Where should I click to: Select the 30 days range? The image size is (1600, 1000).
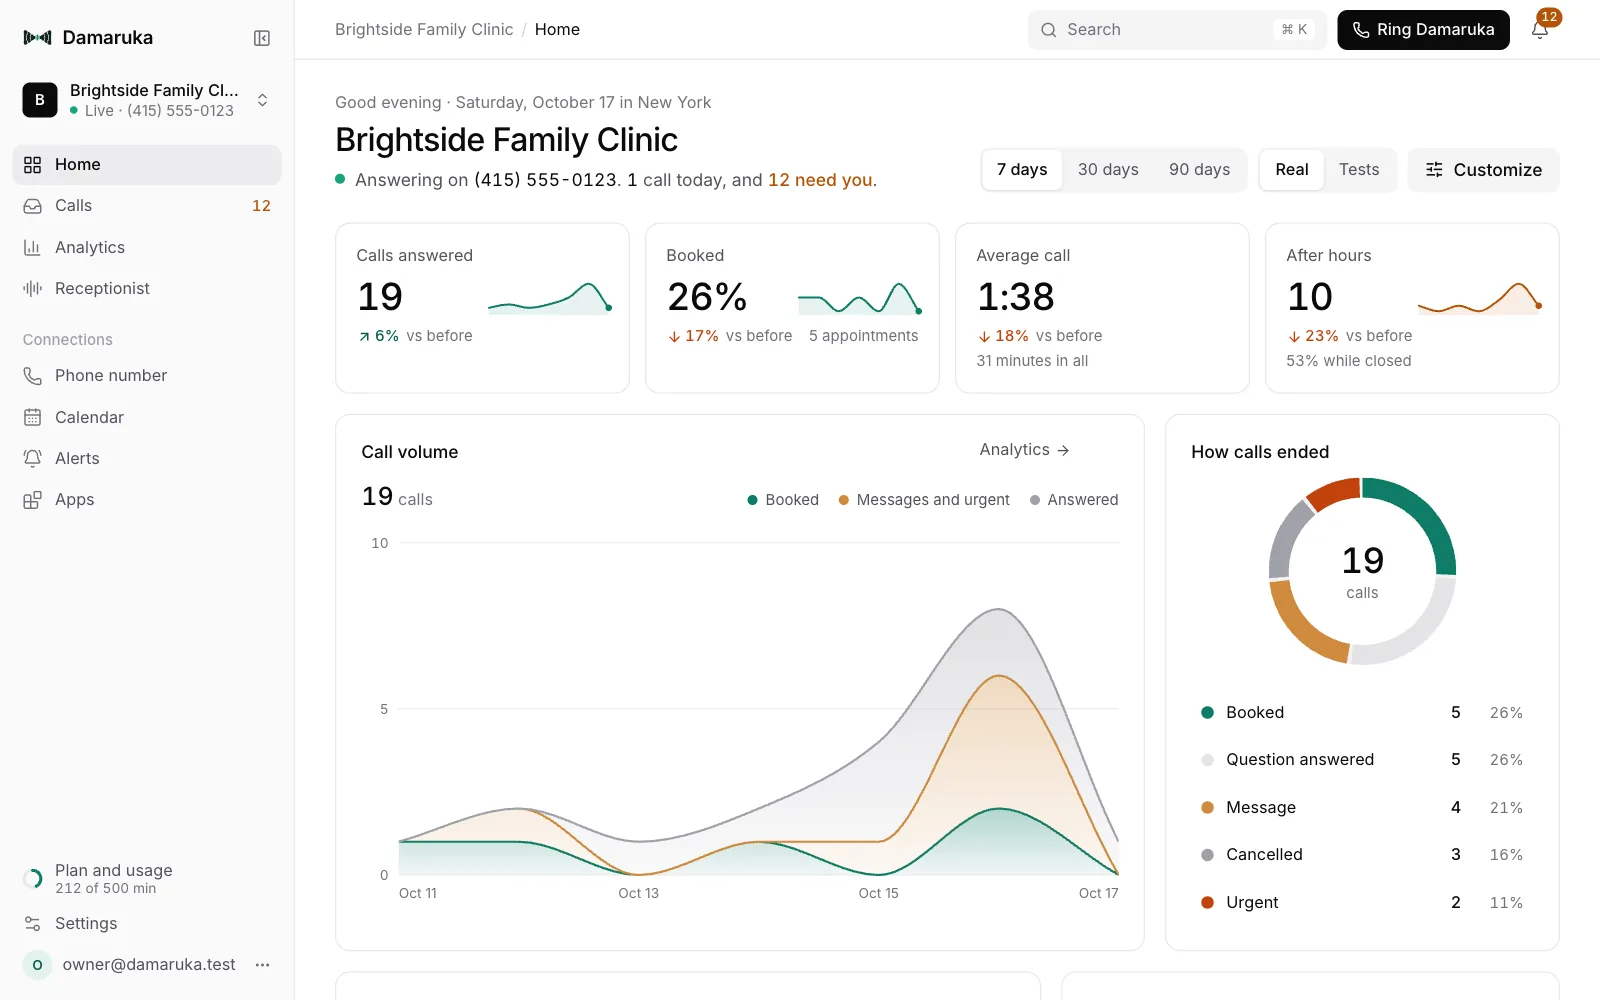pyautogui.click(x=1108, y=170)
